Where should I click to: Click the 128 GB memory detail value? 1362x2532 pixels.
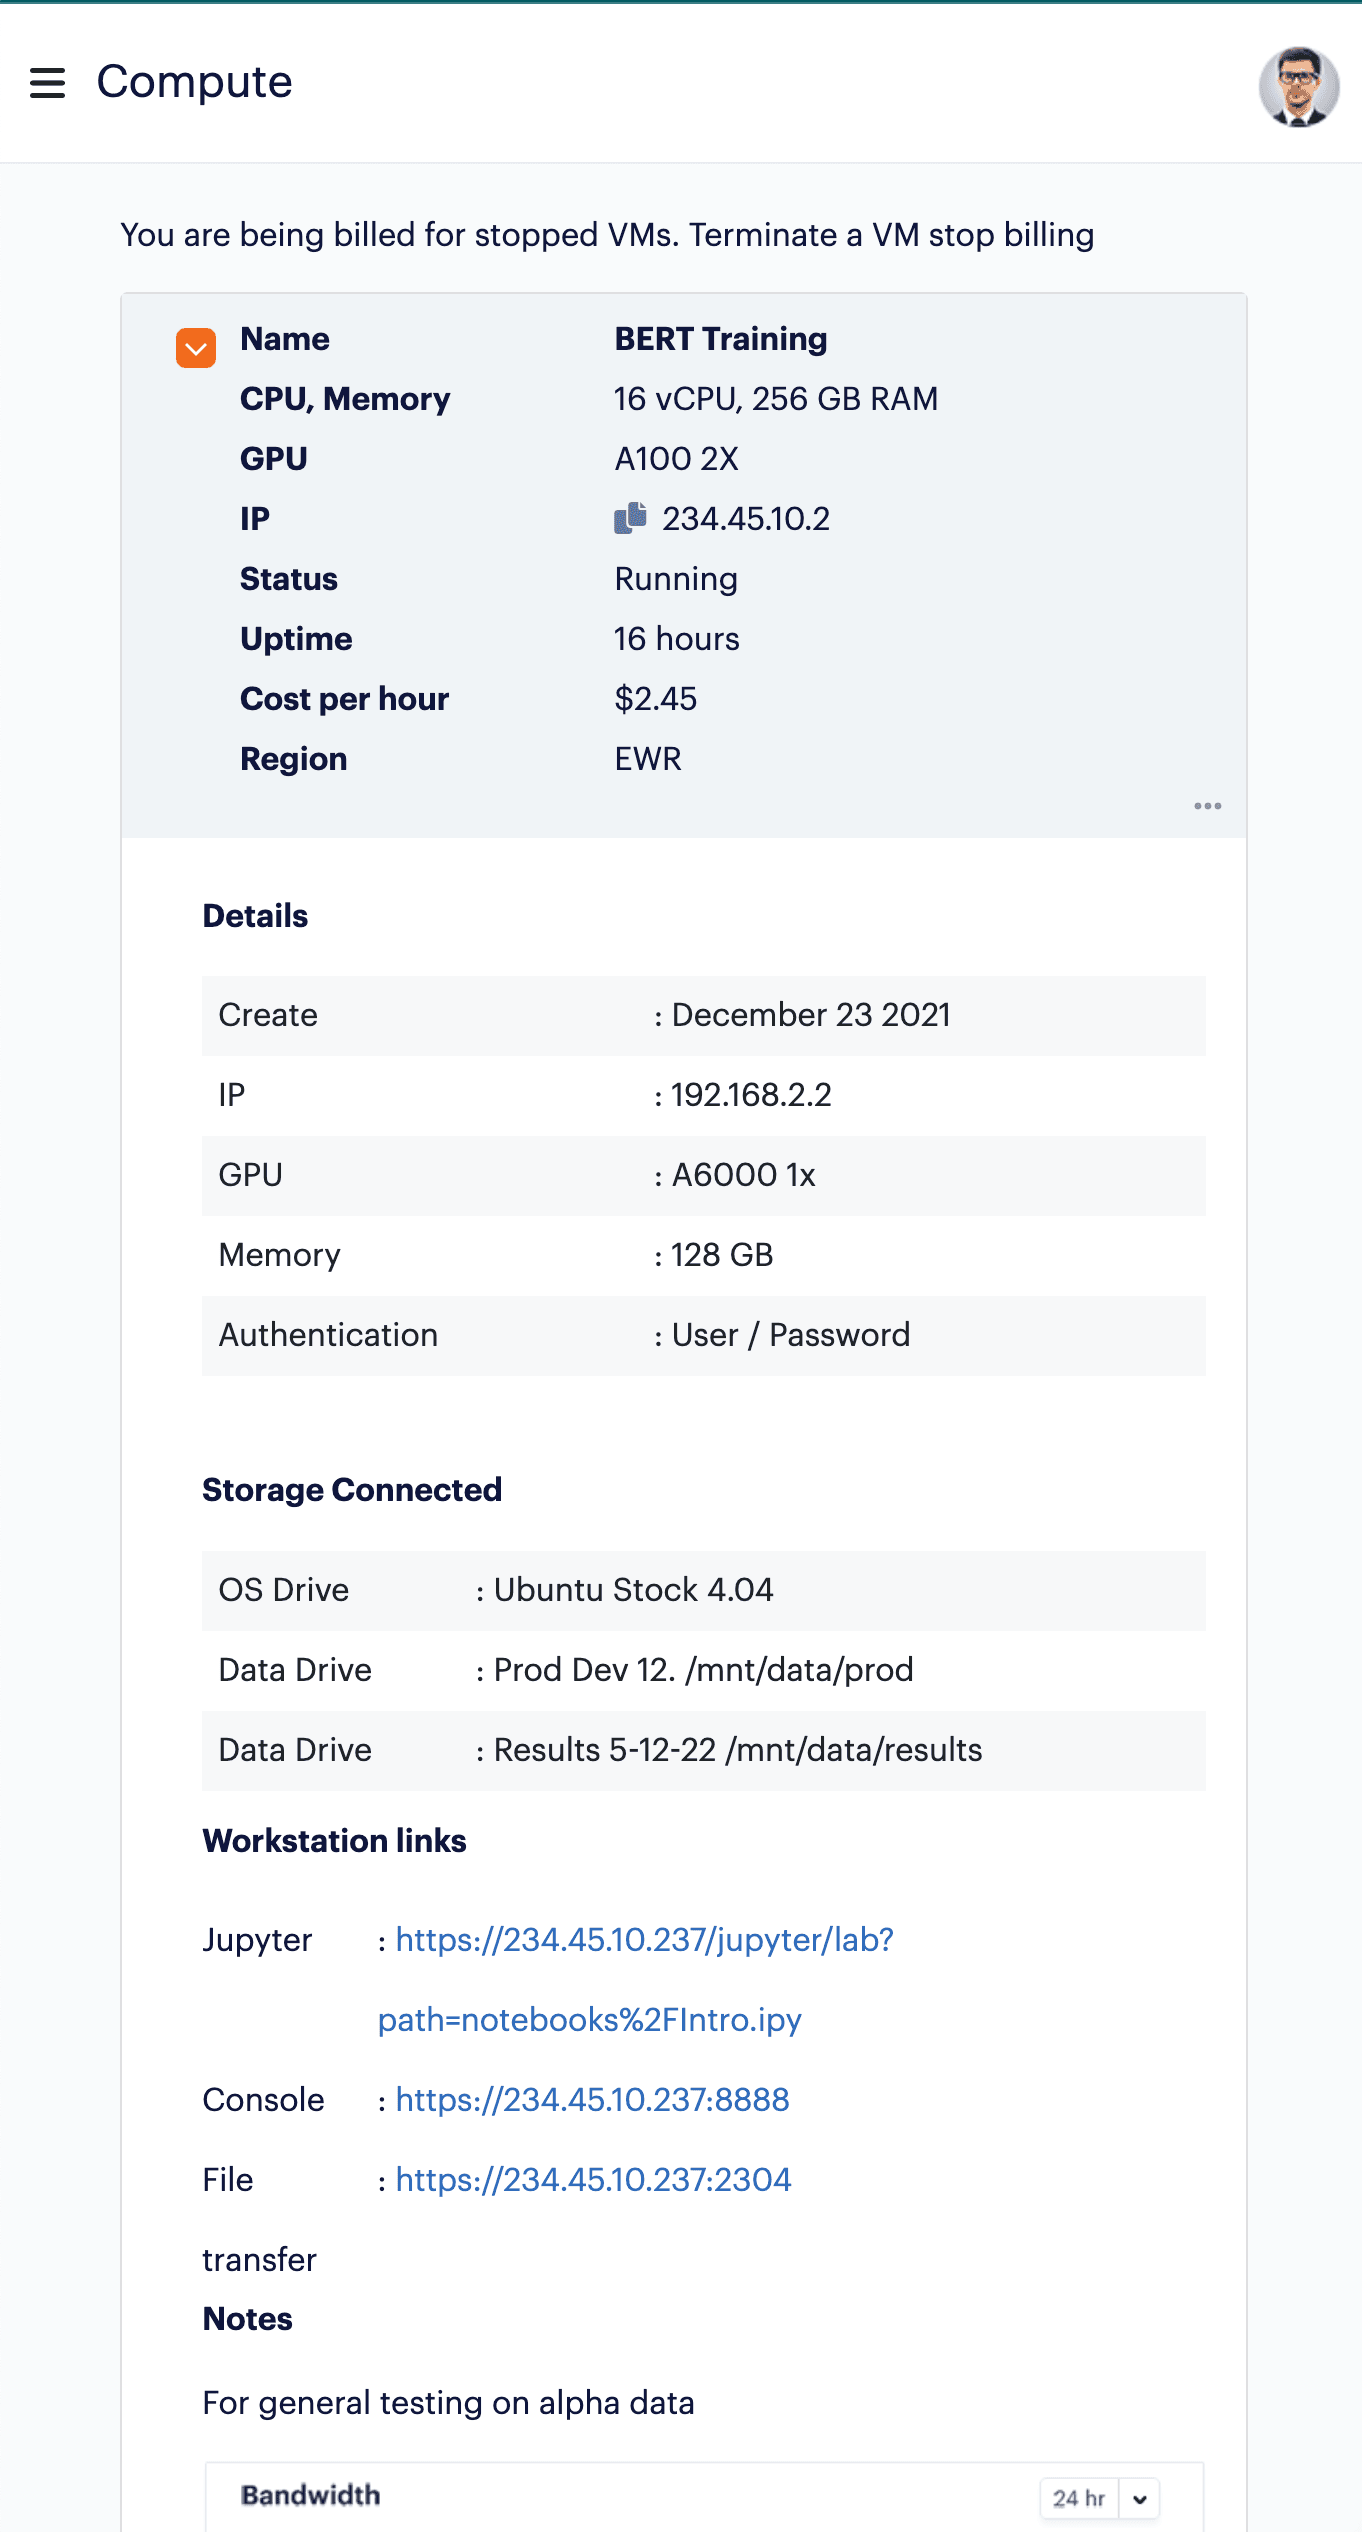tap(721, 1255)
